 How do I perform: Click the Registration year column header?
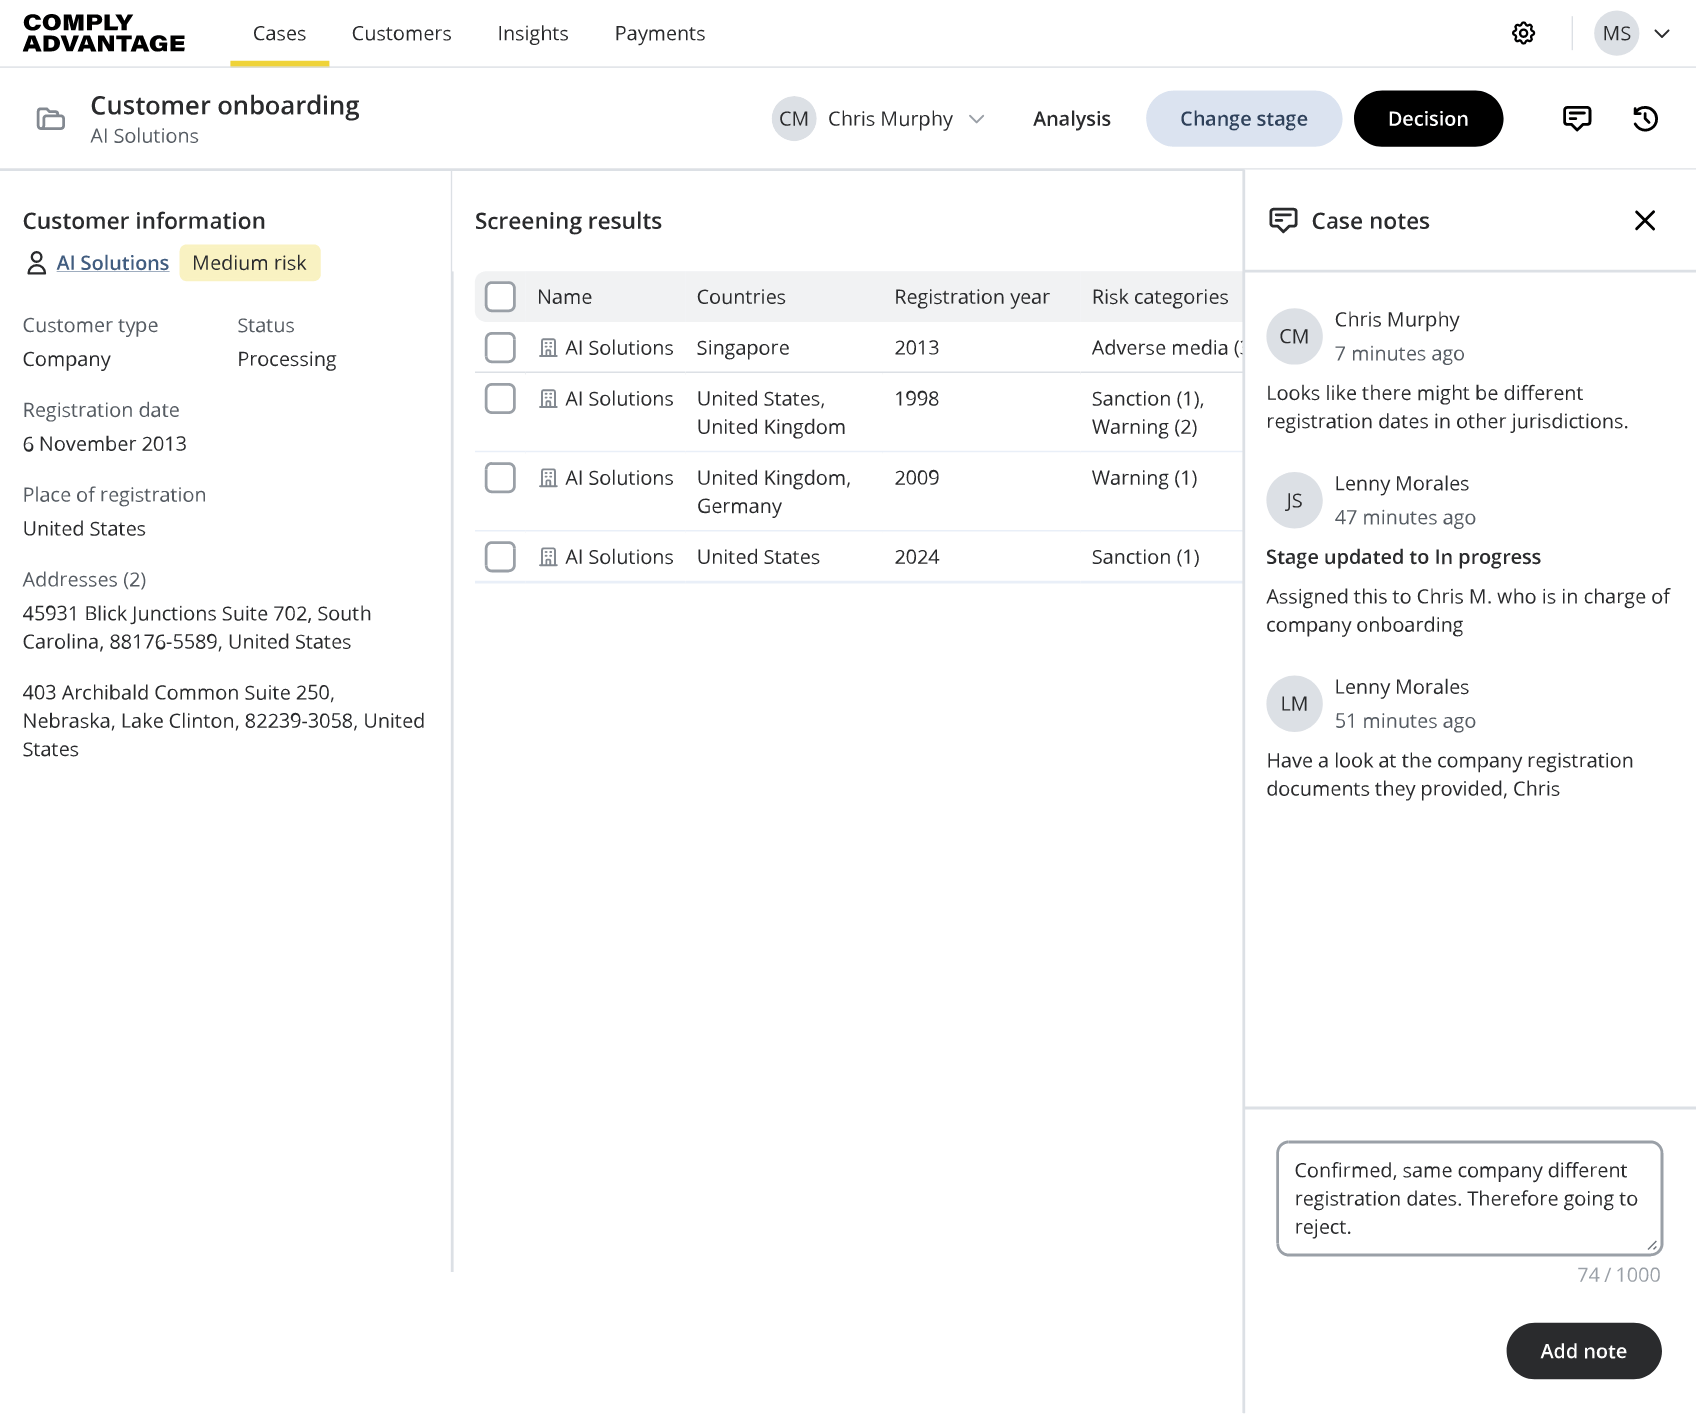click(972, 297)
